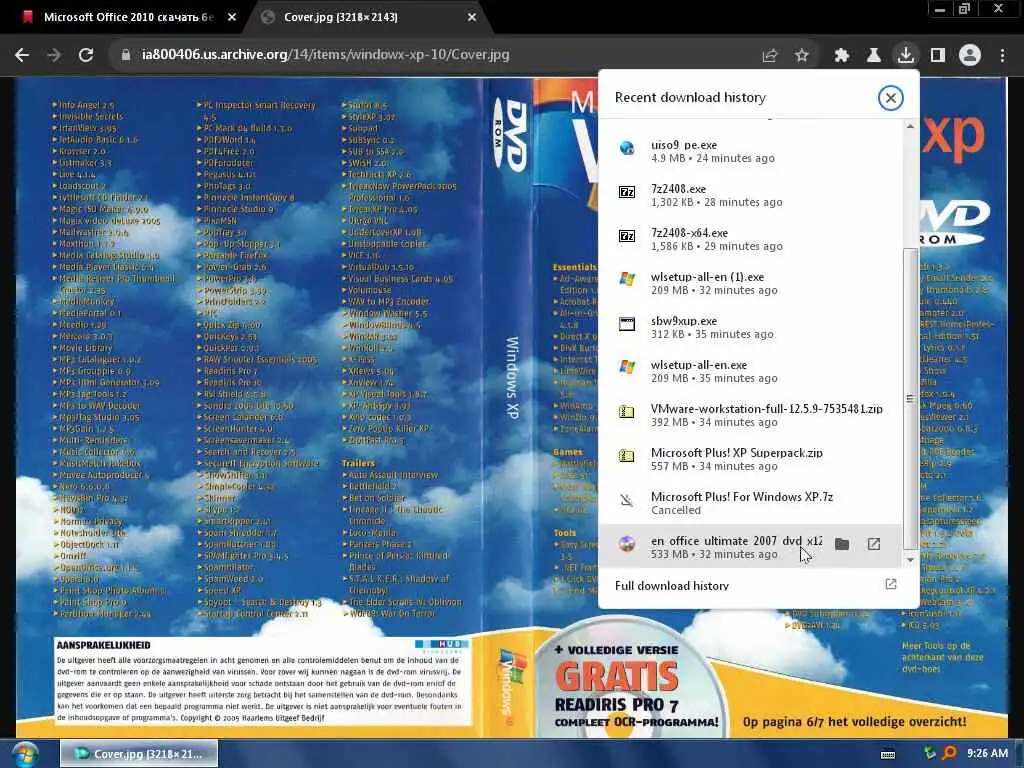Click the en office ultimate 2007 disc icon
The image size is (1024, 768).
click(627, 544)
